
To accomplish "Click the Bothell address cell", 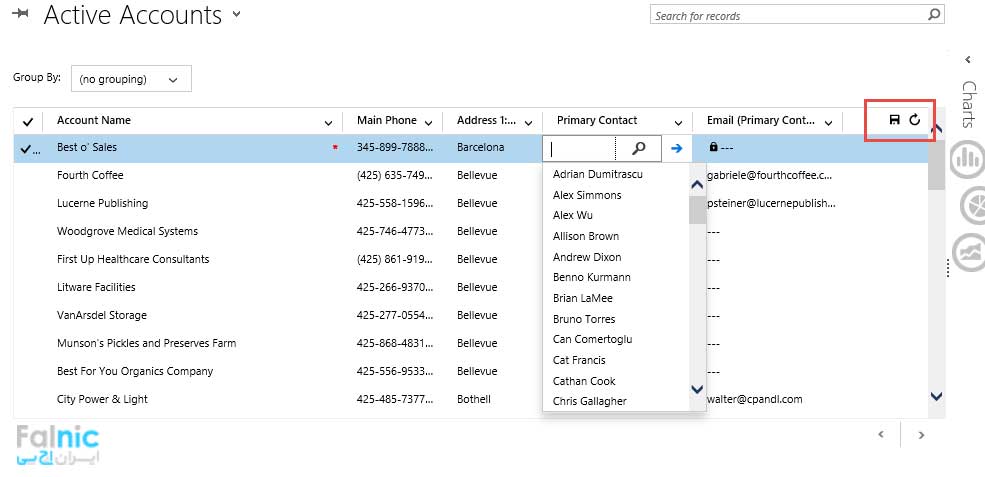I will pos(474,399).
